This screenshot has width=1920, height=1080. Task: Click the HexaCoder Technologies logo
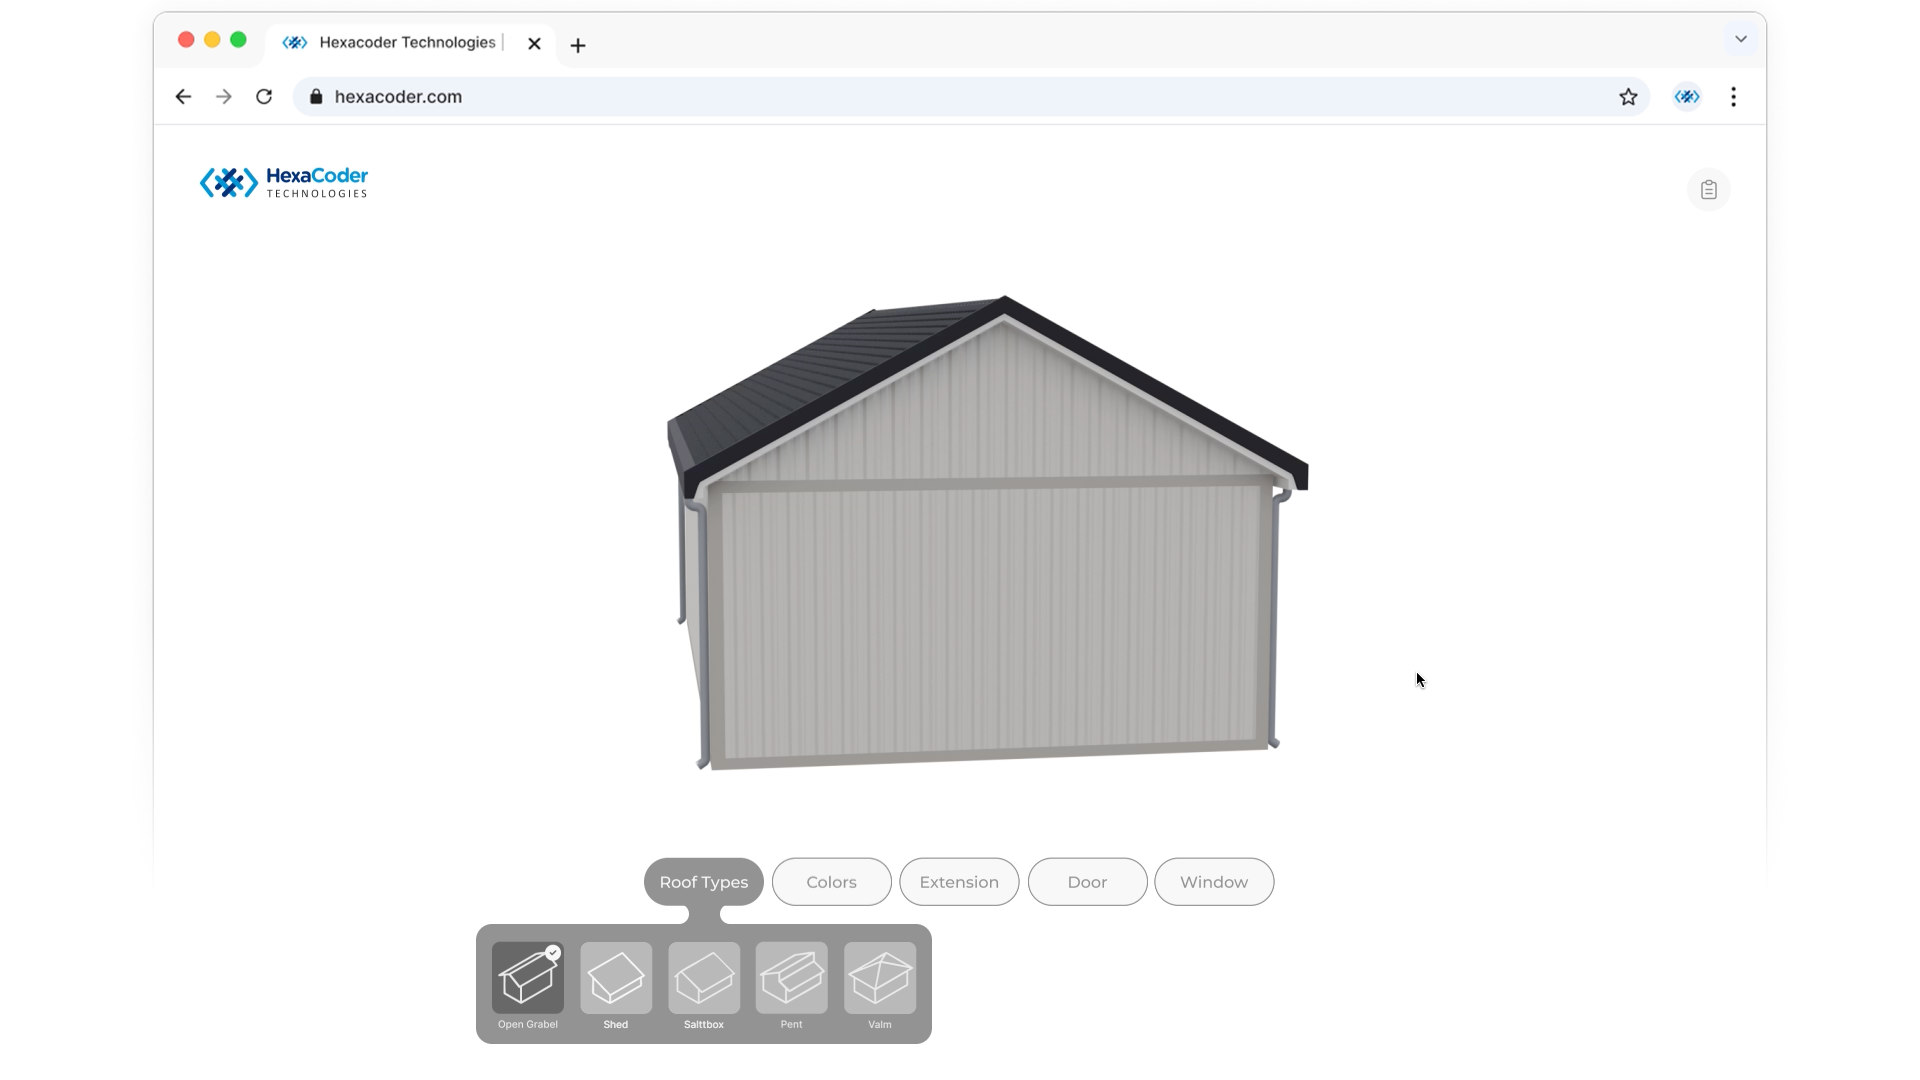pyautogui.click(x=284, y=183)
